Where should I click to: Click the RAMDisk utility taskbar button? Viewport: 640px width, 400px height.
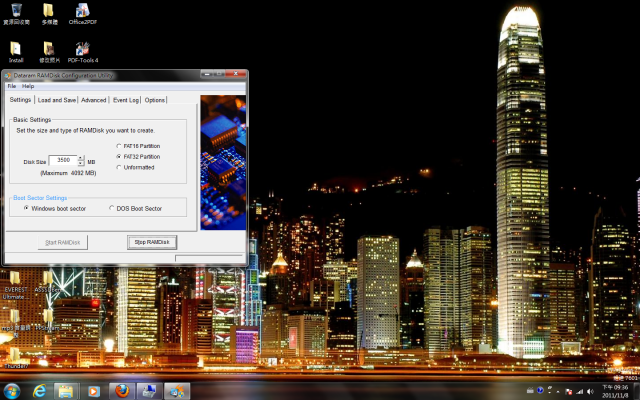click(x=177, y=391)
